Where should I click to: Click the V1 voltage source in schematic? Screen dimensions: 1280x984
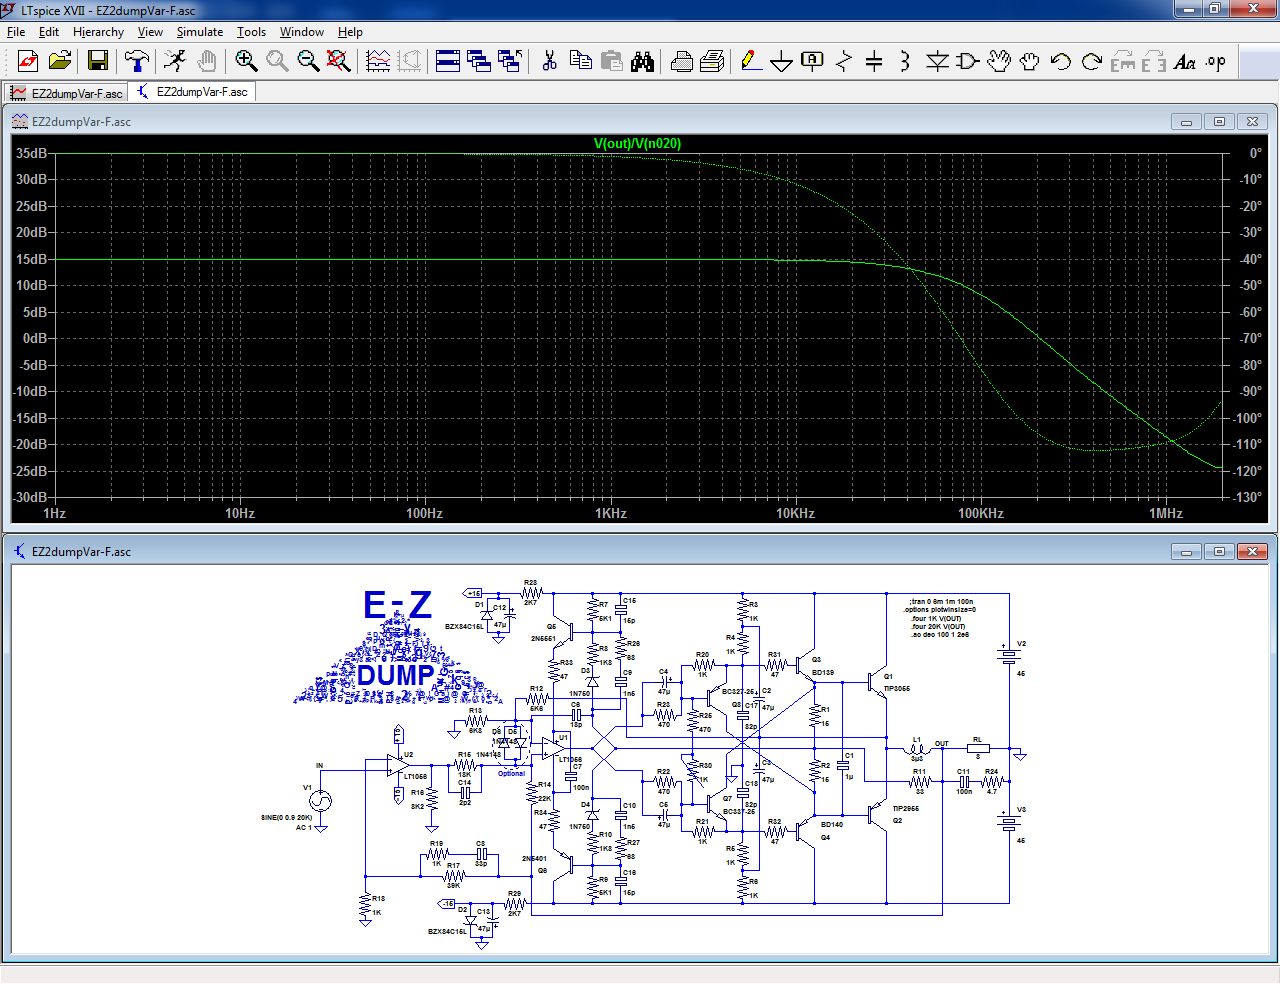pos(320,800)
